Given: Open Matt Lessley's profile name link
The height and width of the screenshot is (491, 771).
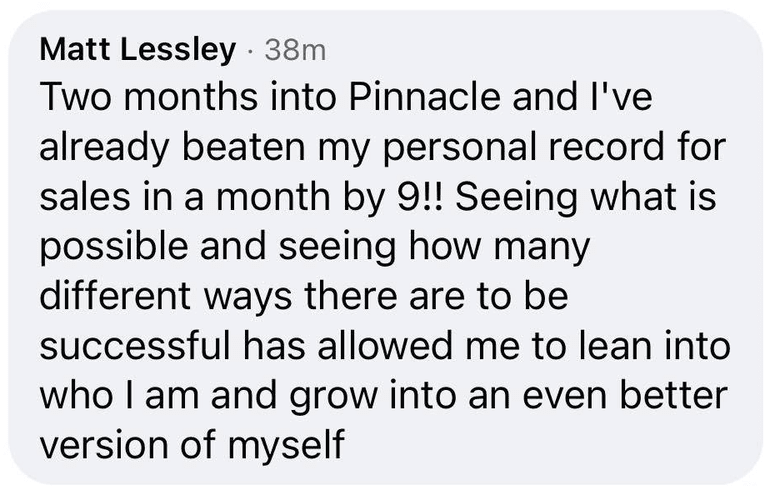Looking at the screenshot, I should point(138,48).
